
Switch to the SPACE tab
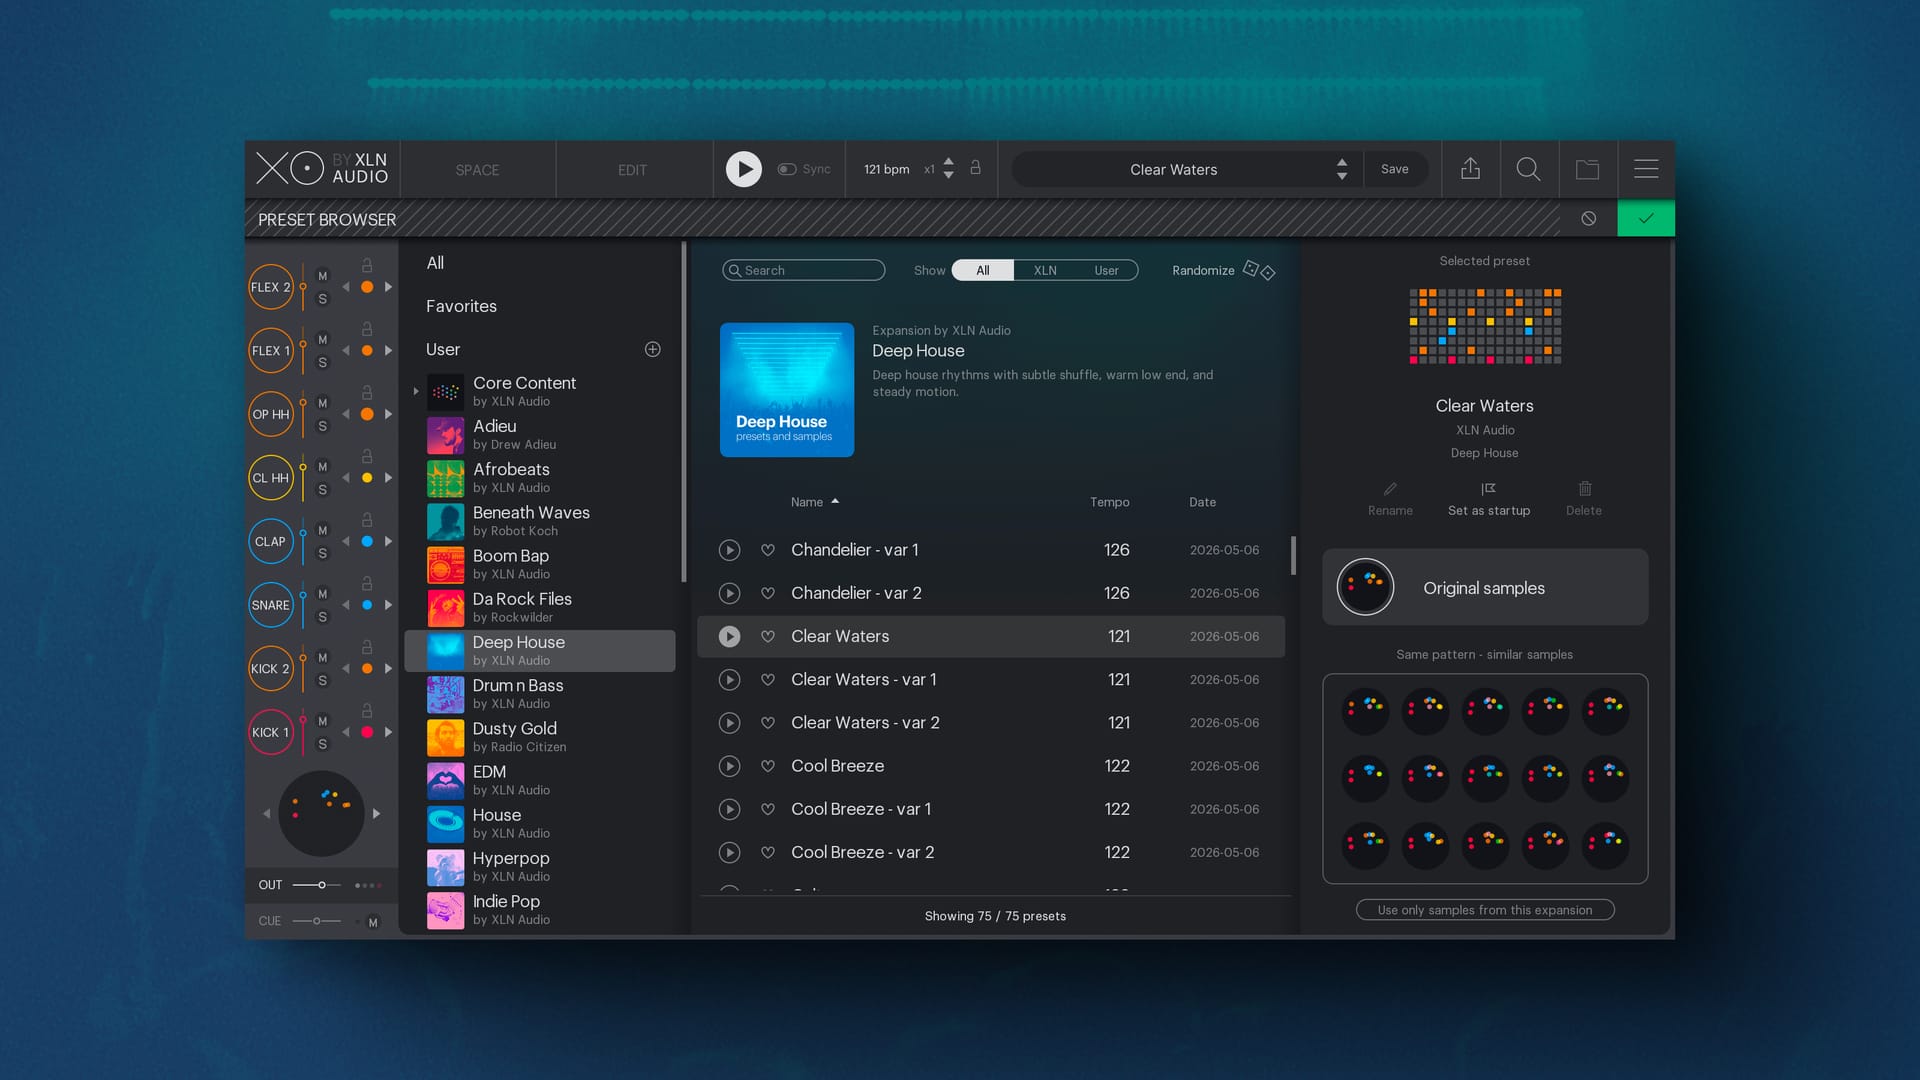(477, 170)
